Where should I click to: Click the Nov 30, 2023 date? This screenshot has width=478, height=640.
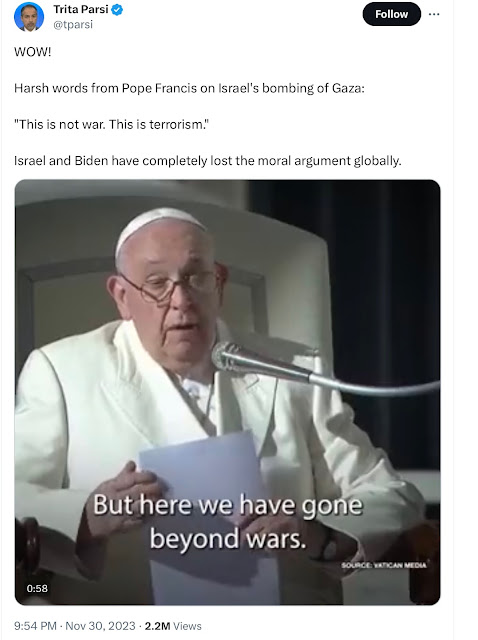click(100, 626)
